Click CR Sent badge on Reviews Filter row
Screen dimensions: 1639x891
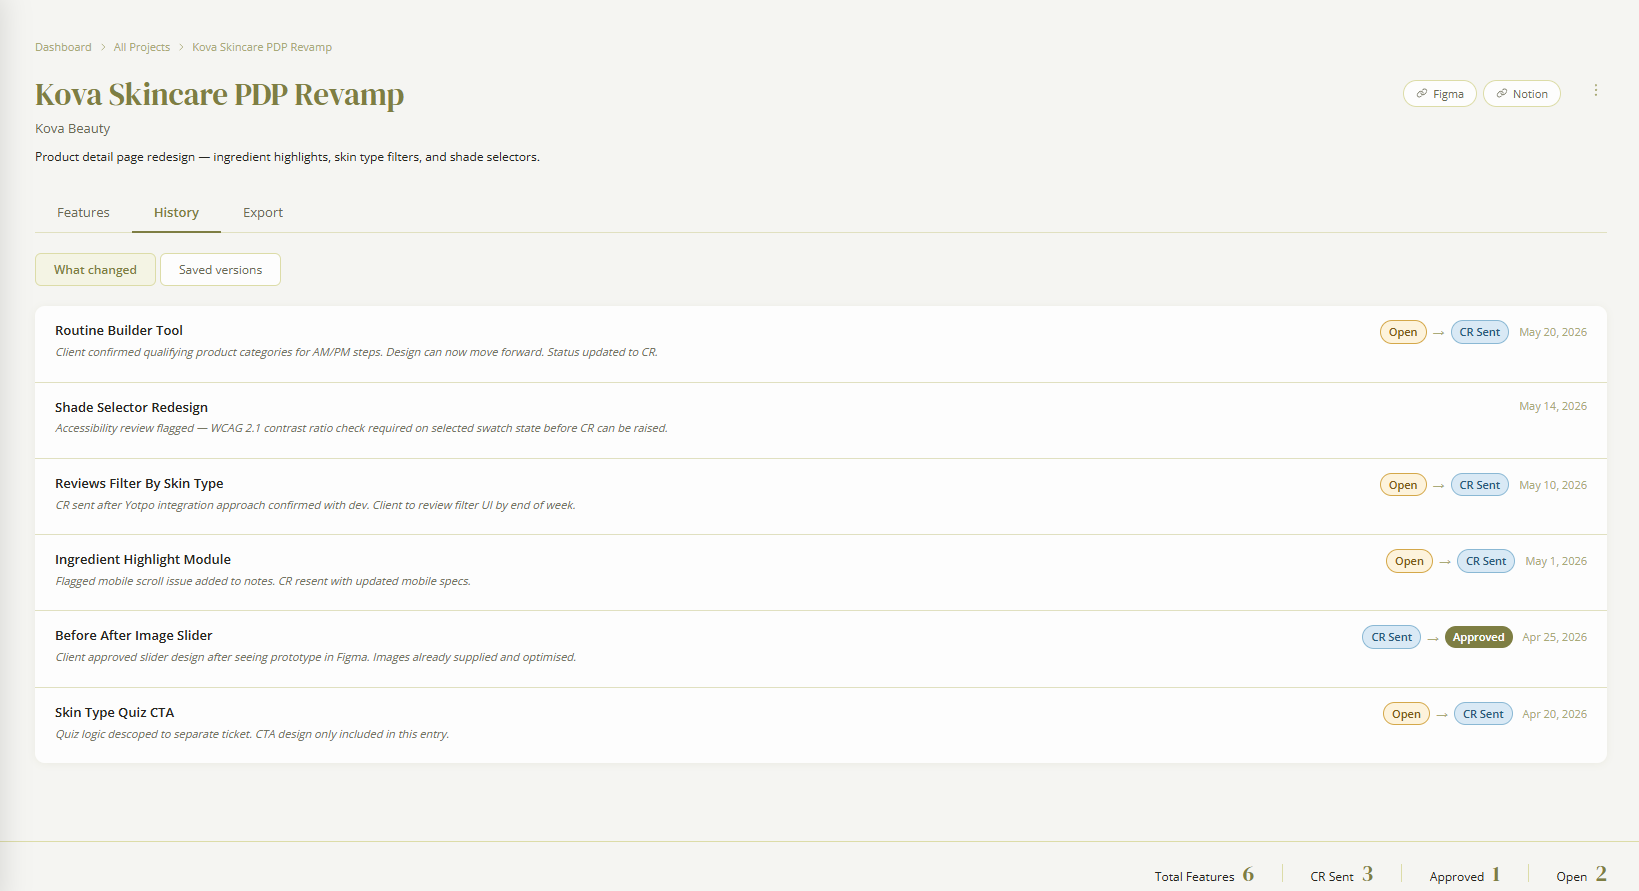tap(1479, 485)
